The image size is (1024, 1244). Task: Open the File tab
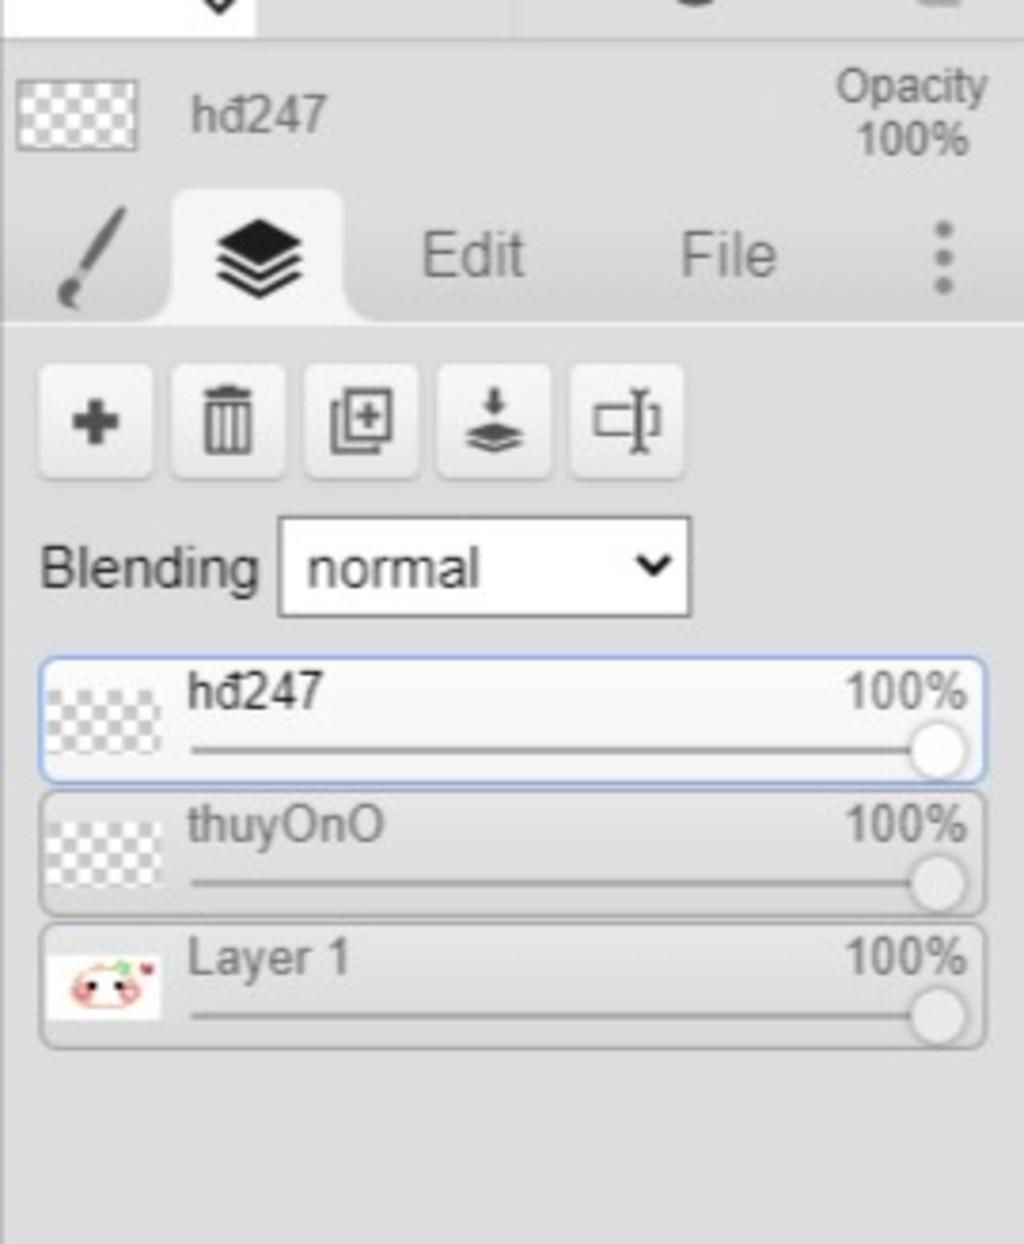point(728,255)
